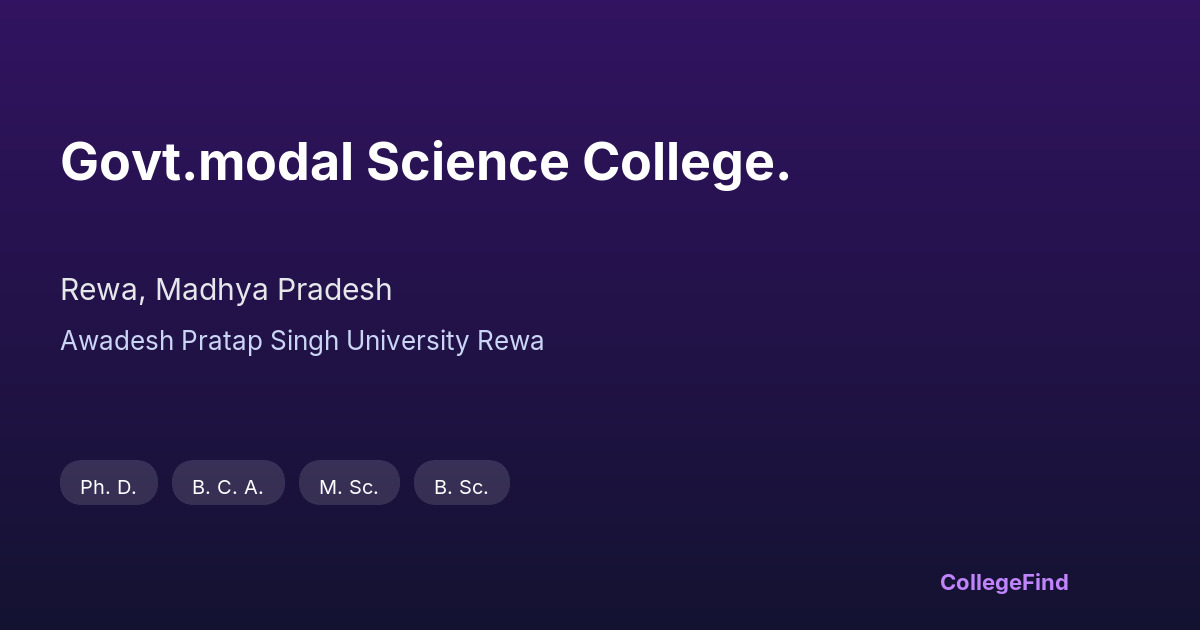Select the Rewa, Madhya Pradesh location text
The image size is (1200, 630).
click(x=226, y=290)
